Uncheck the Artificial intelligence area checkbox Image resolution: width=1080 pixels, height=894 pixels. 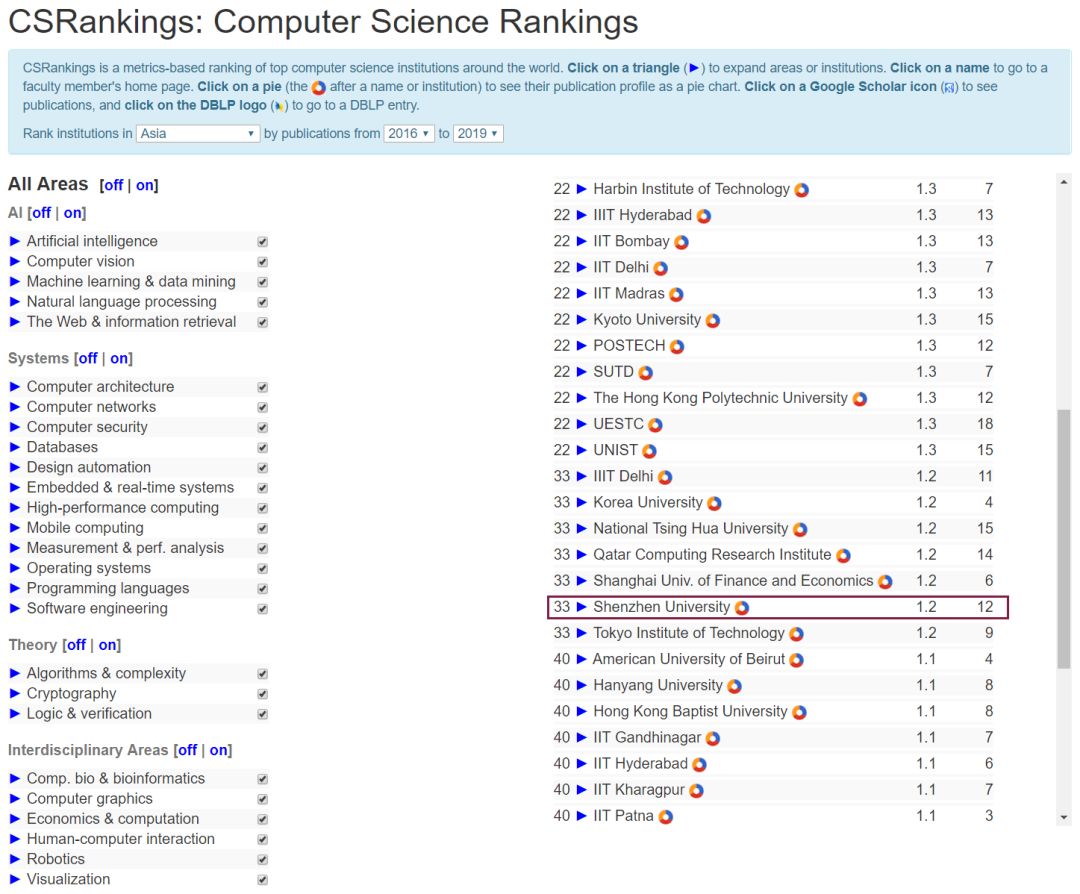pos(262,242)
